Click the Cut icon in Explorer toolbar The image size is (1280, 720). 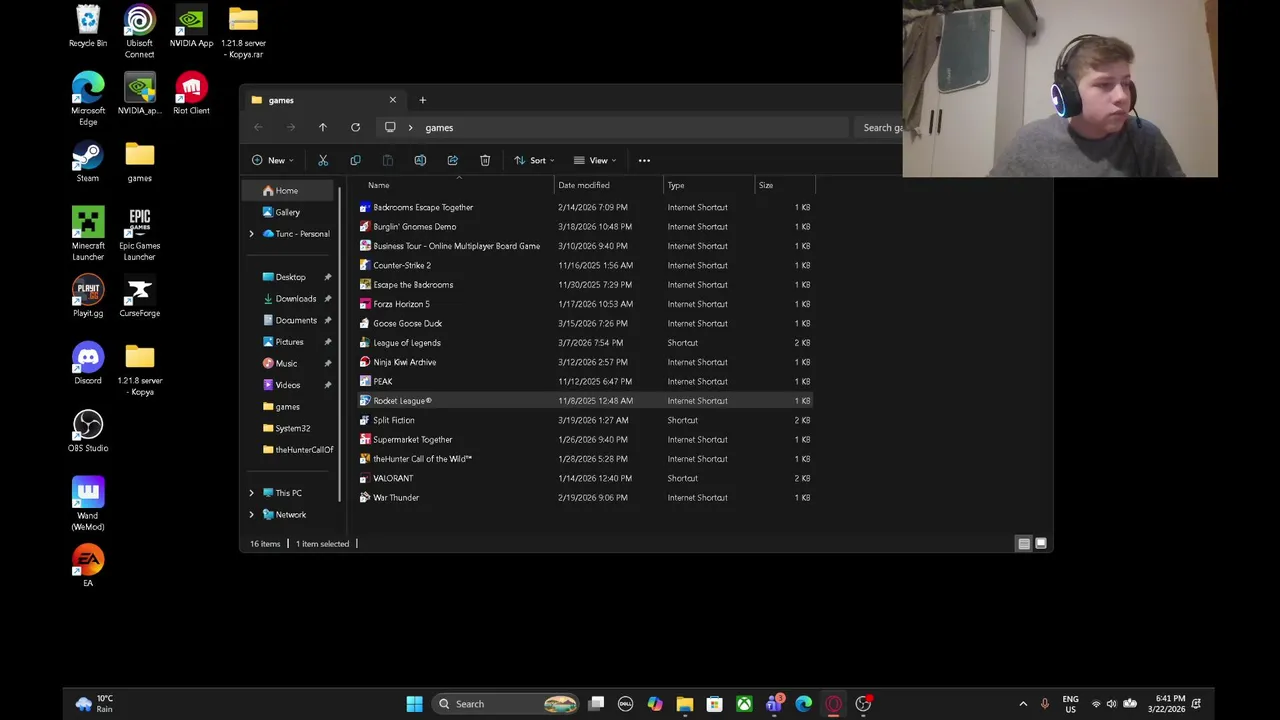pos(323,160)
